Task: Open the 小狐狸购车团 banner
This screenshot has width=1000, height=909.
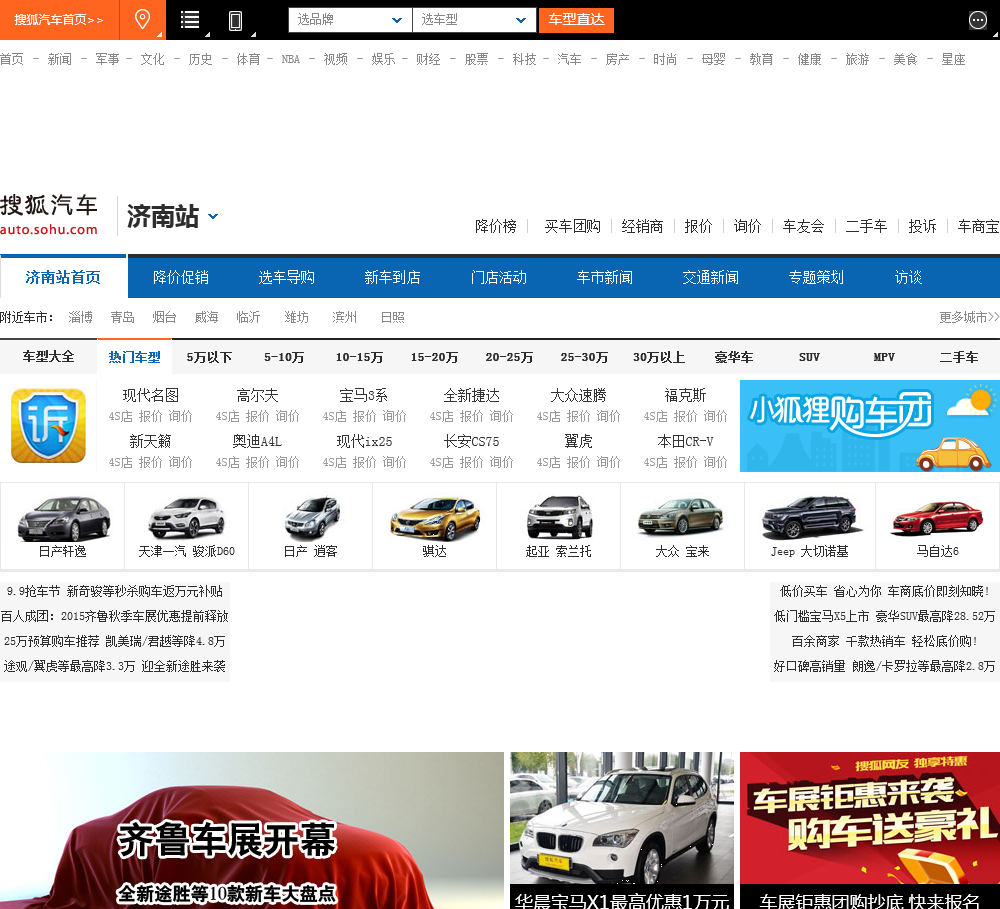Action: coord(869,425)
